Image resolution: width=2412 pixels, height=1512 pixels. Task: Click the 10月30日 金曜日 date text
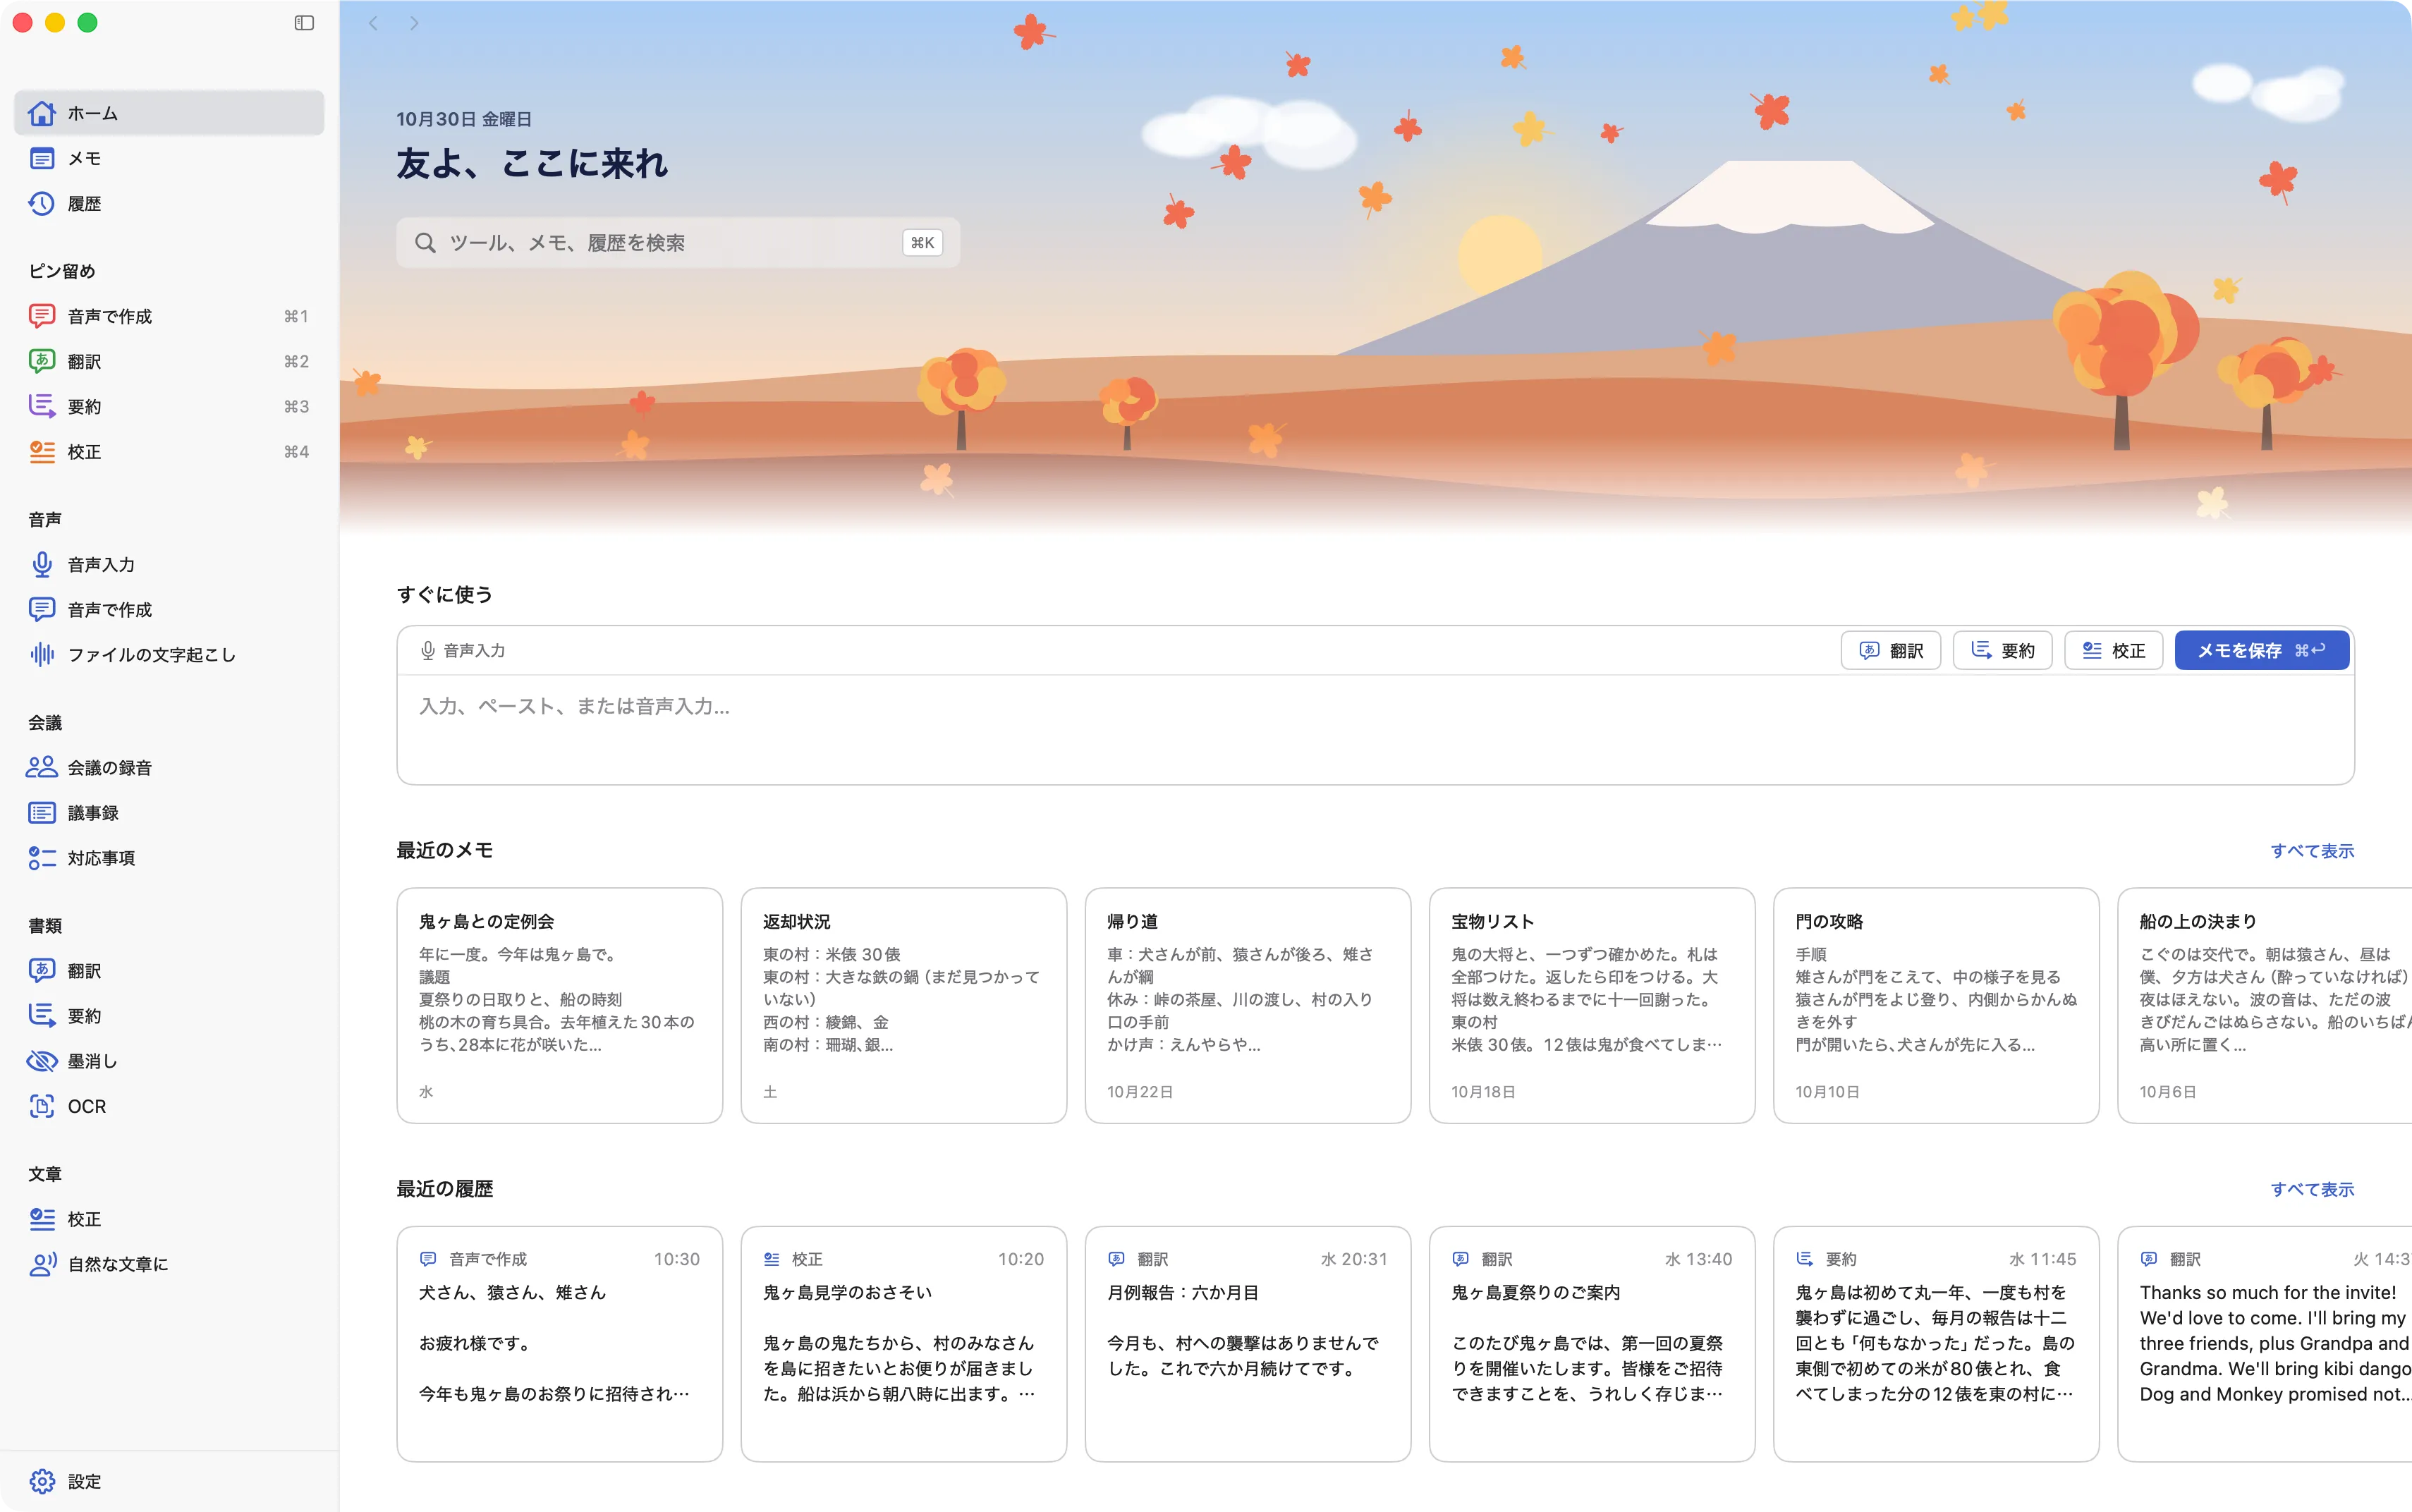click(464, 119)
